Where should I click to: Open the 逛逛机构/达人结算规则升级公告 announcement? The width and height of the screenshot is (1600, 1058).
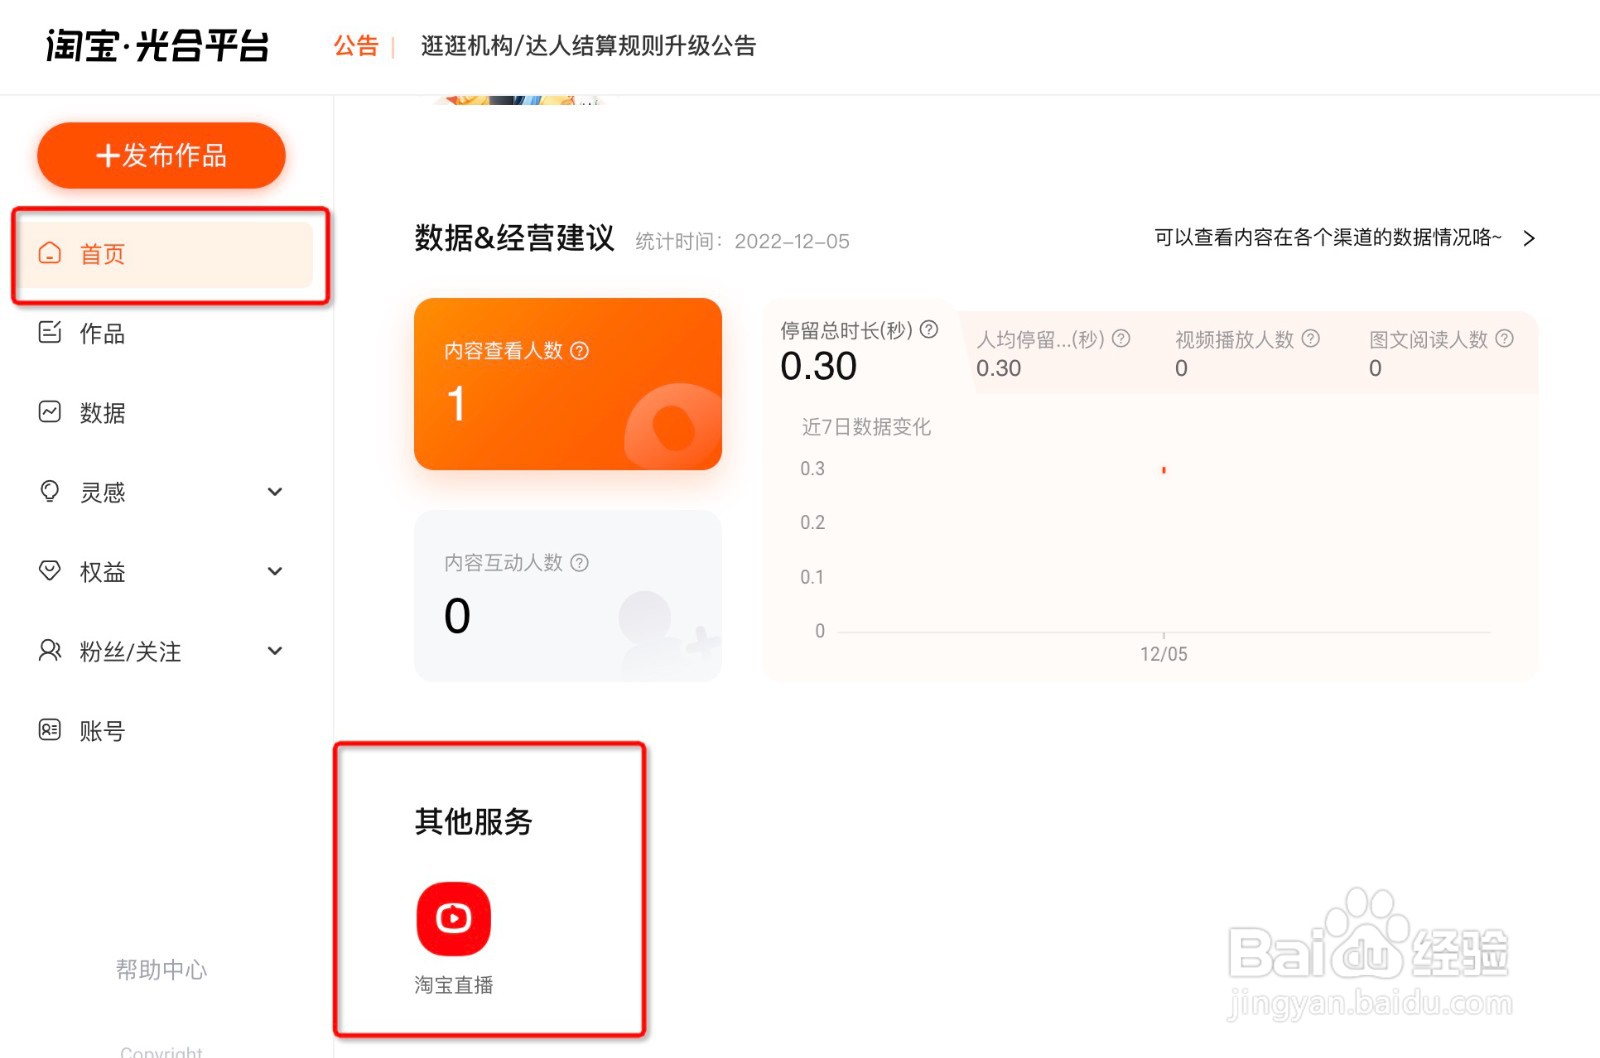tap(588, 46)
